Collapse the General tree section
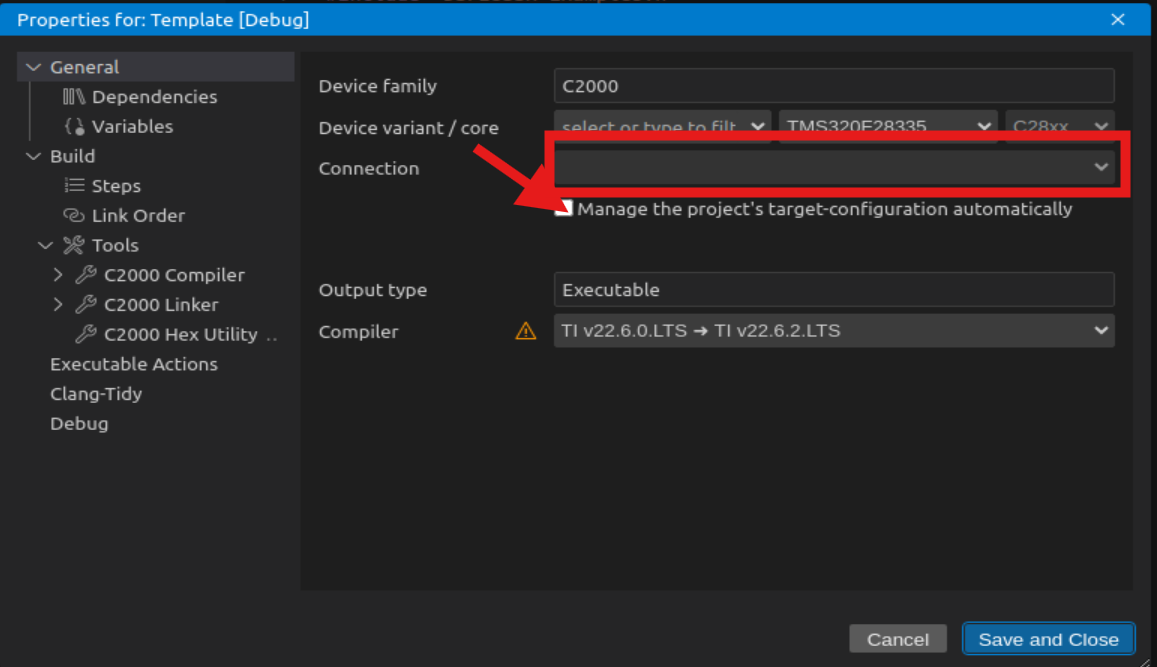 [33, 67]
